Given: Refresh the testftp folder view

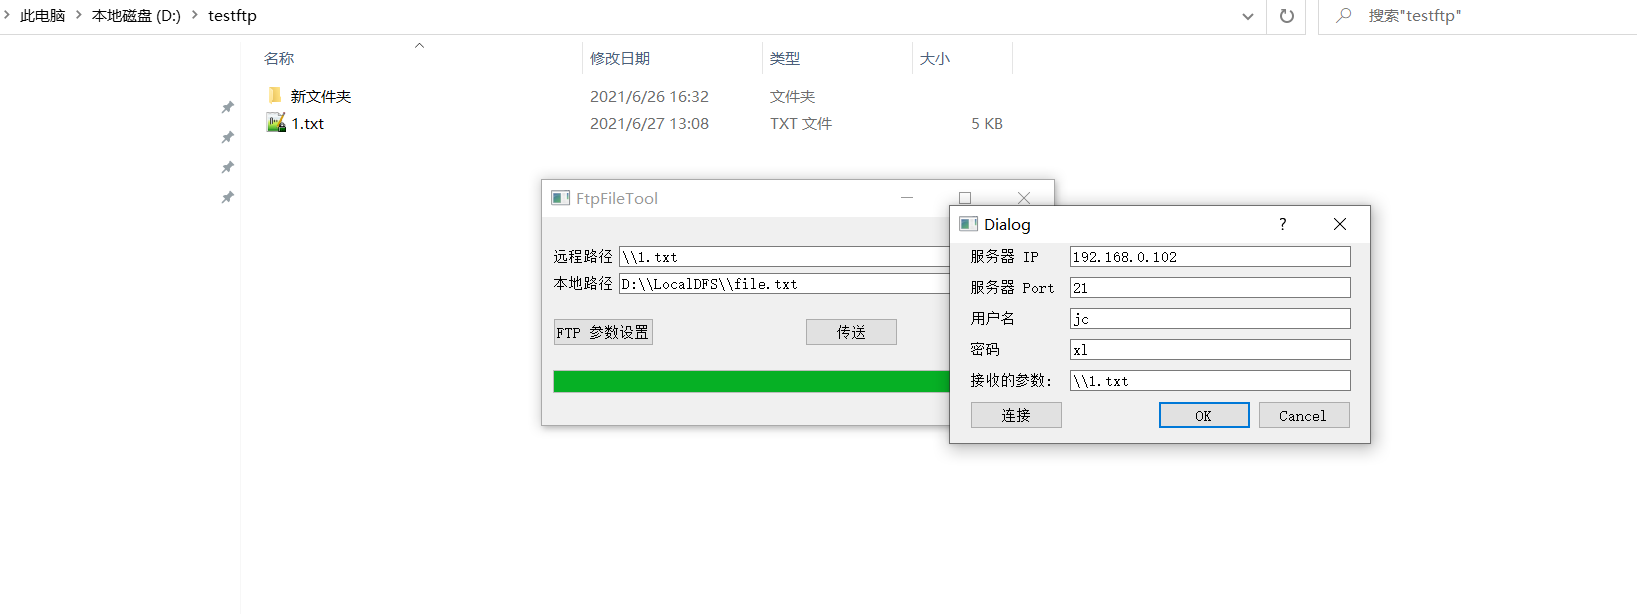Looking at the screenshot, I should [1287, 16].
